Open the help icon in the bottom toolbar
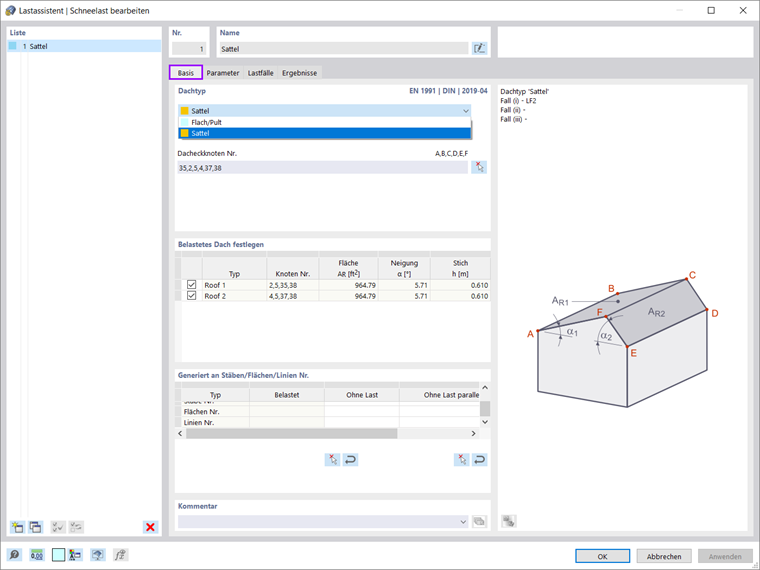Screen dimensions: 760x570 tap(15, 555)
